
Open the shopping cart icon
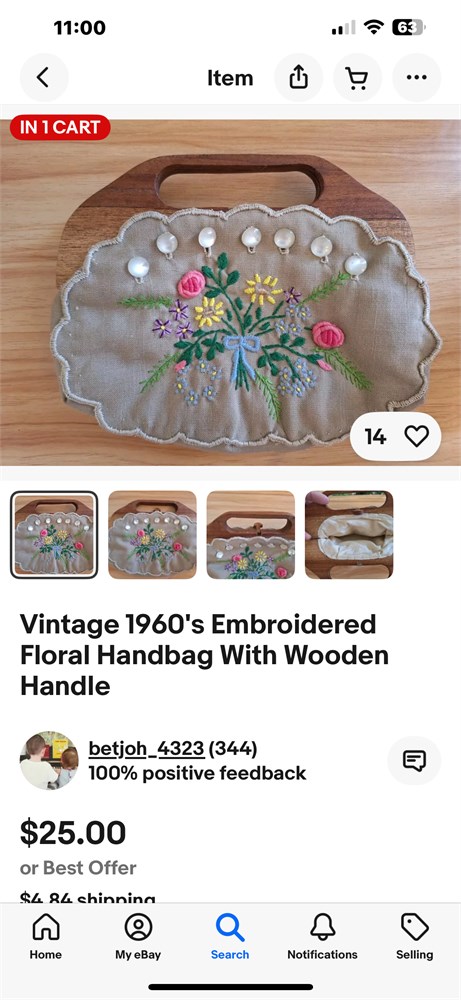coord(357,78)
